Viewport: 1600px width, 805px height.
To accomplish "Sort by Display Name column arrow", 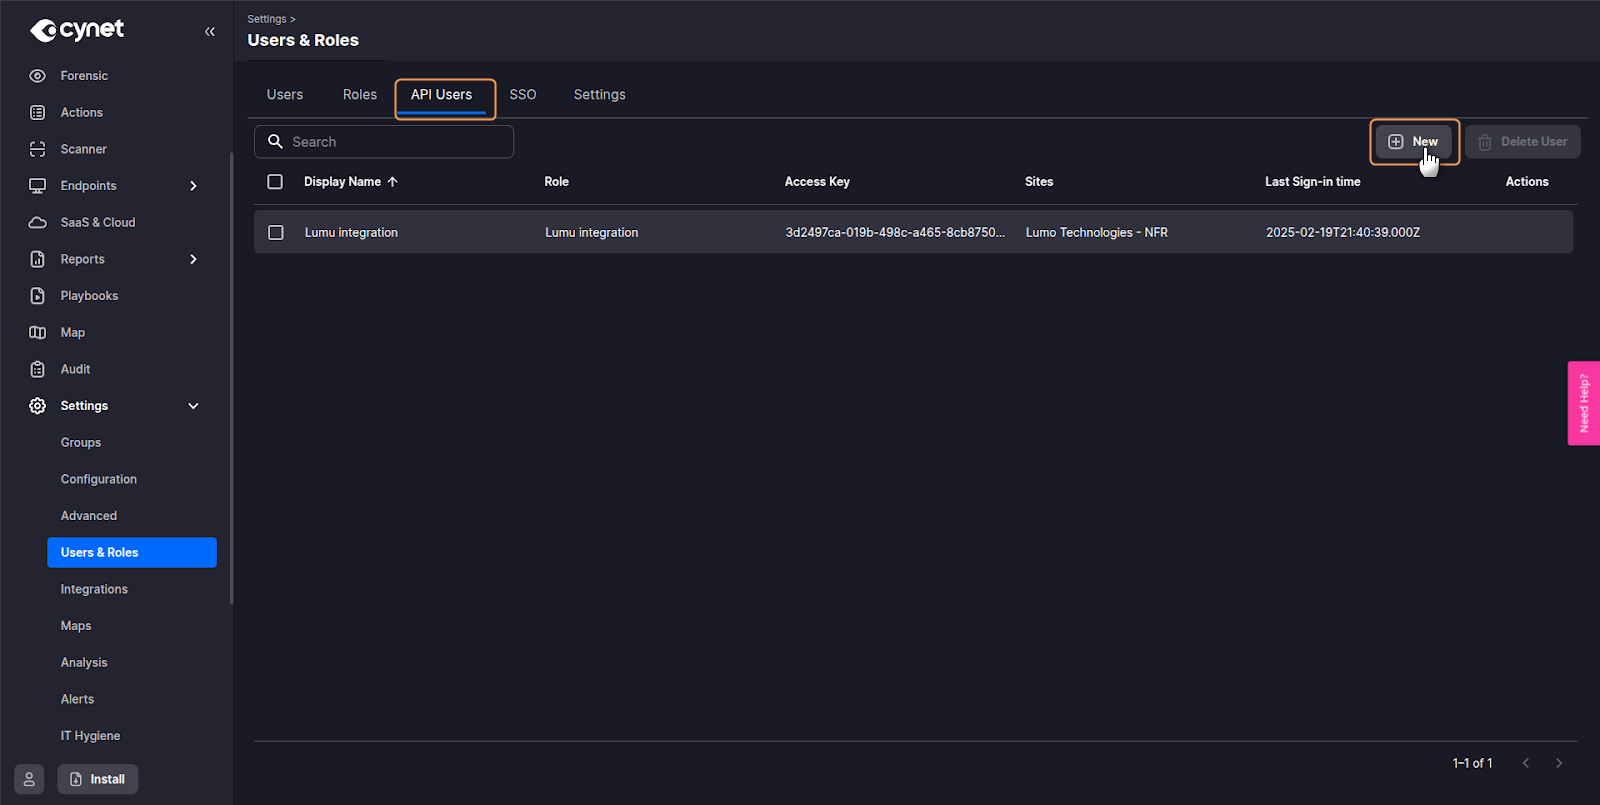I will [393, 182].
